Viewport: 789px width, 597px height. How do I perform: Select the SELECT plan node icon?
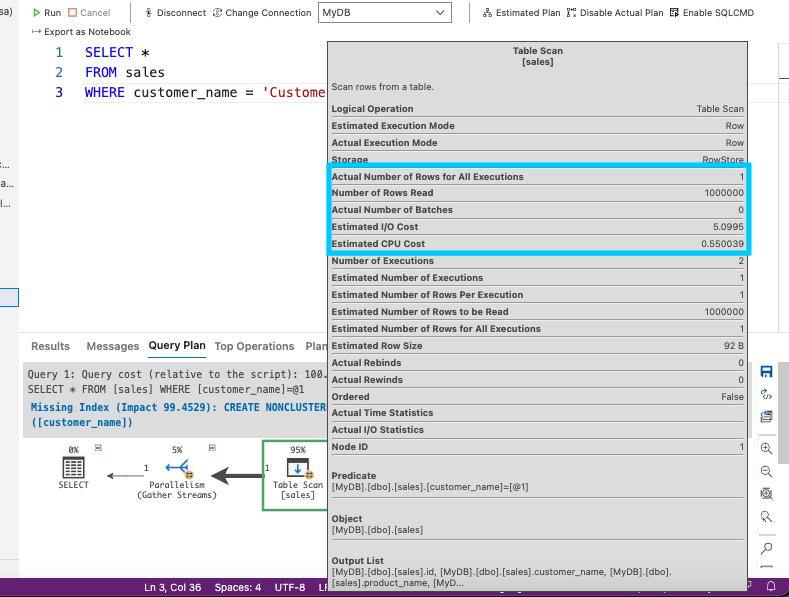click(x=73, y=468)
